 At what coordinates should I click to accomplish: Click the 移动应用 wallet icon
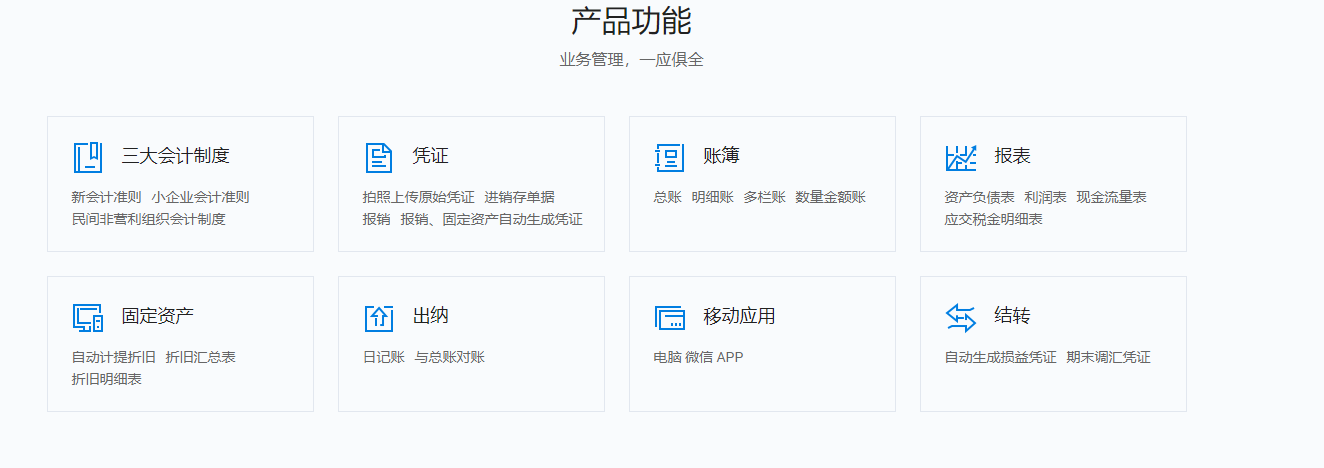coord(670,317)
